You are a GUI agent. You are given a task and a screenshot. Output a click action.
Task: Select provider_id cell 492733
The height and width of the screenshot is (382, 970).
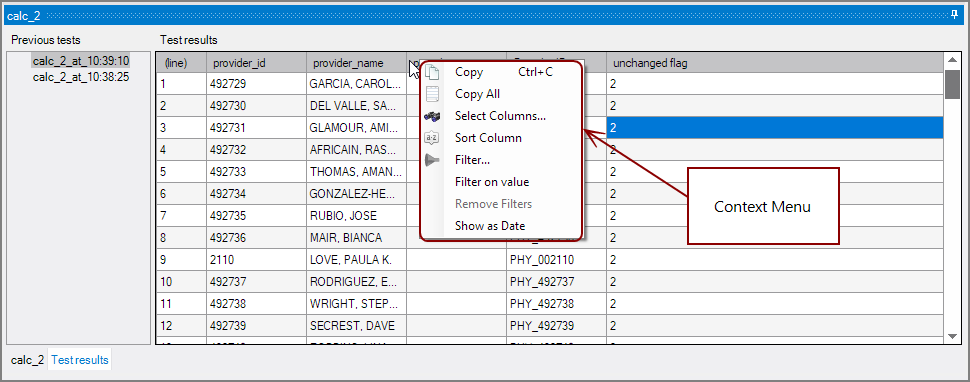[257, 172]
